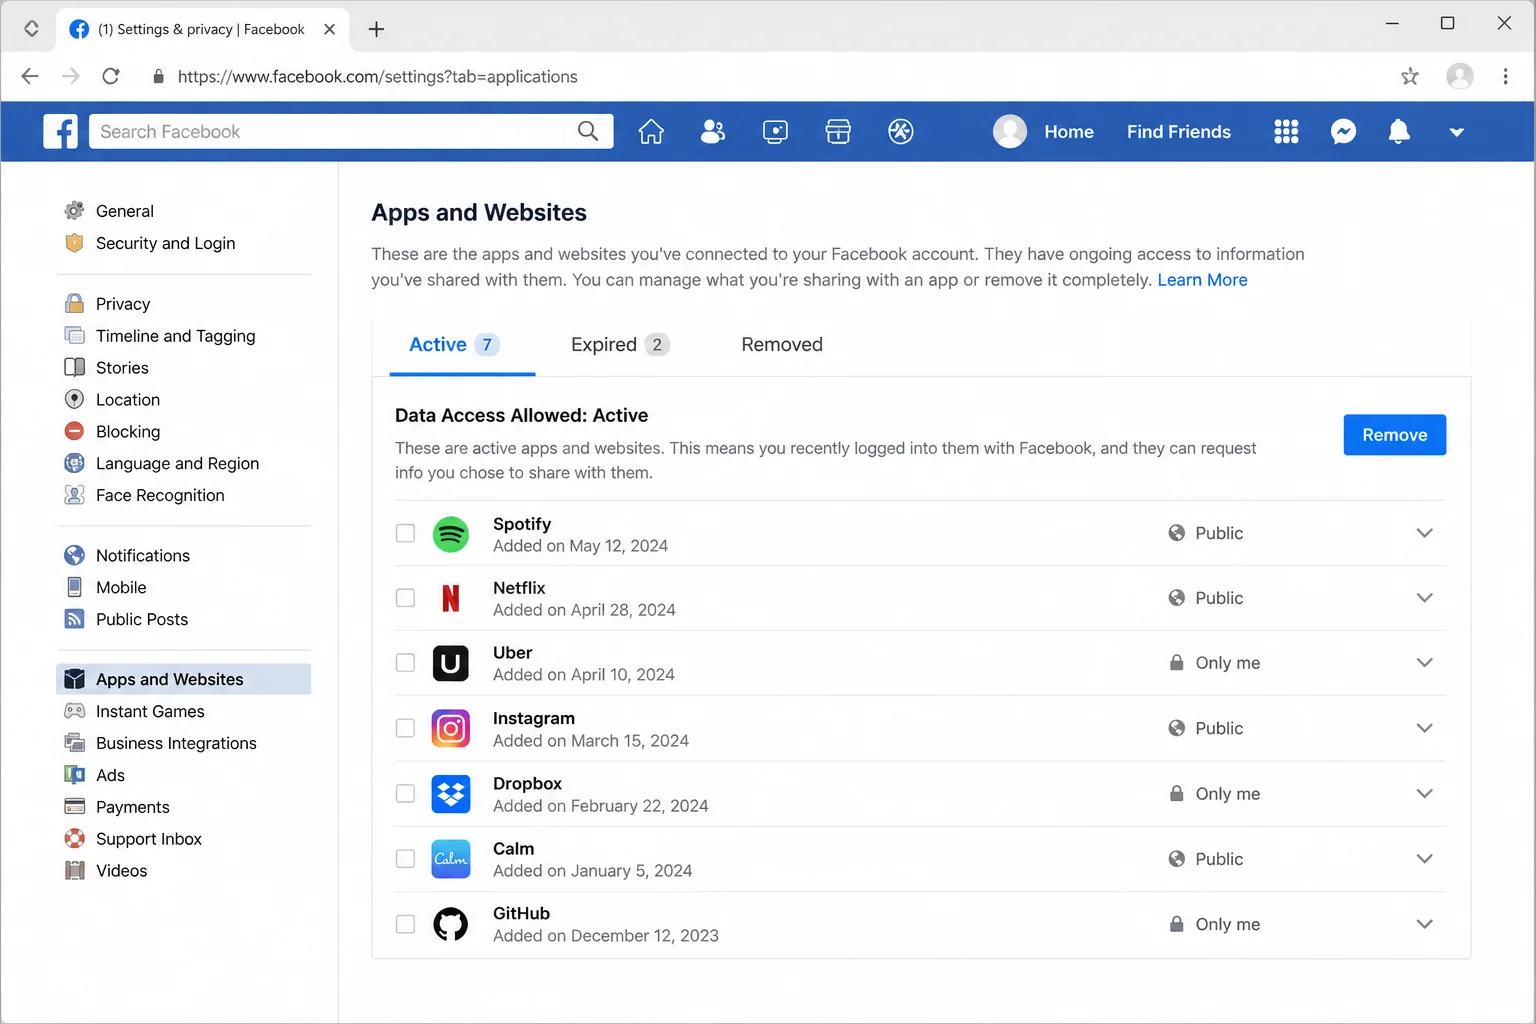Image resolution: width=1536 pixels, height=1024 pixels.
Task: Expand the Dropbox row chevron
Action: click(1424, 794)
